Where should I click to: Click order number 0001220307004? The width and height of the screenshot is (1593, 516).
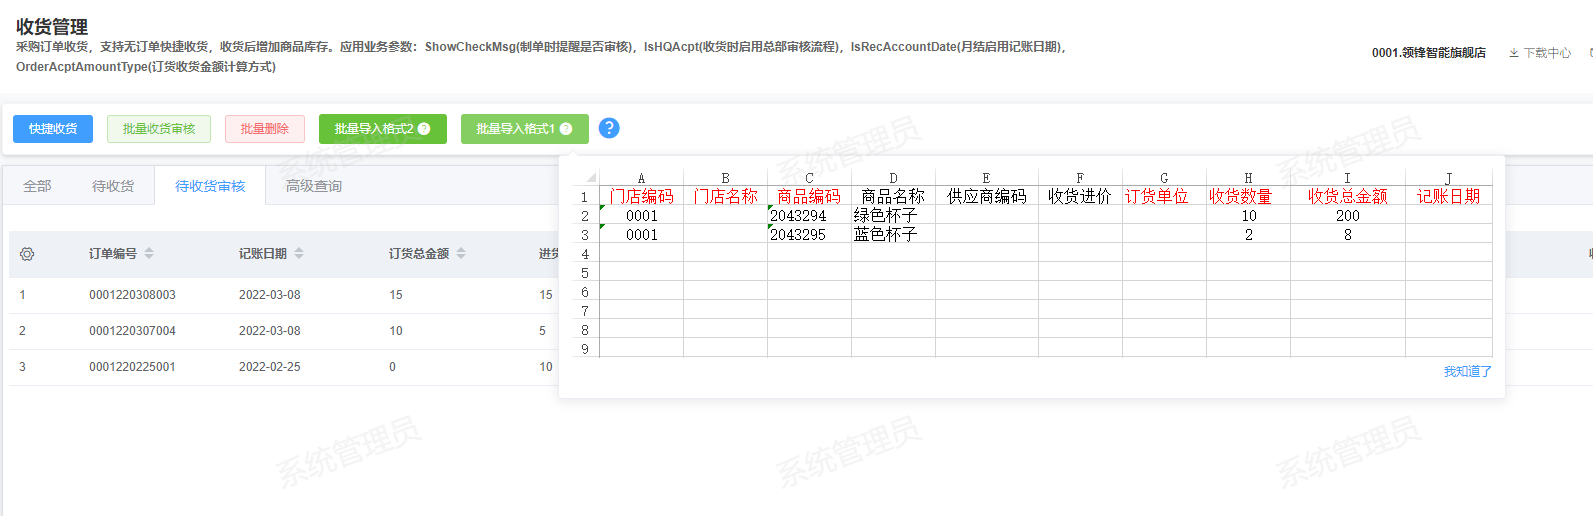pyautogui.click(x=132, y=331)
